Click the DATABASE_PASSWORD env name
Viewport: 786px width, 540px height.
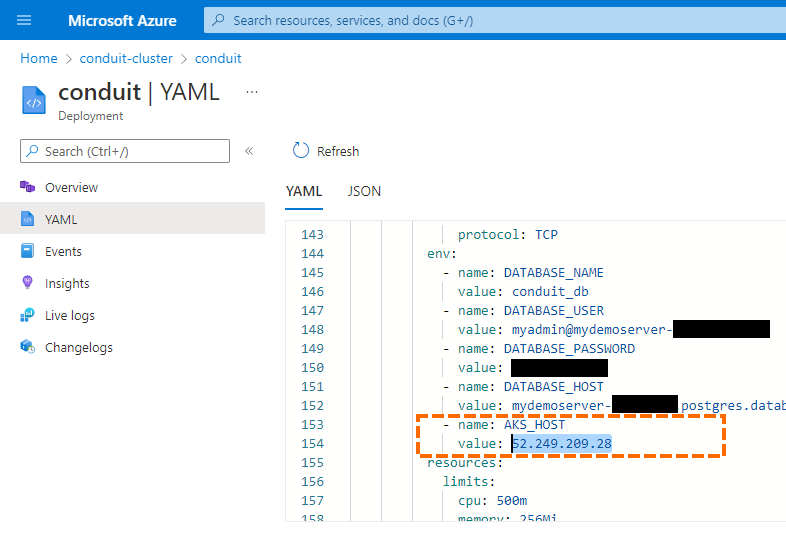(x=569, y=348)
